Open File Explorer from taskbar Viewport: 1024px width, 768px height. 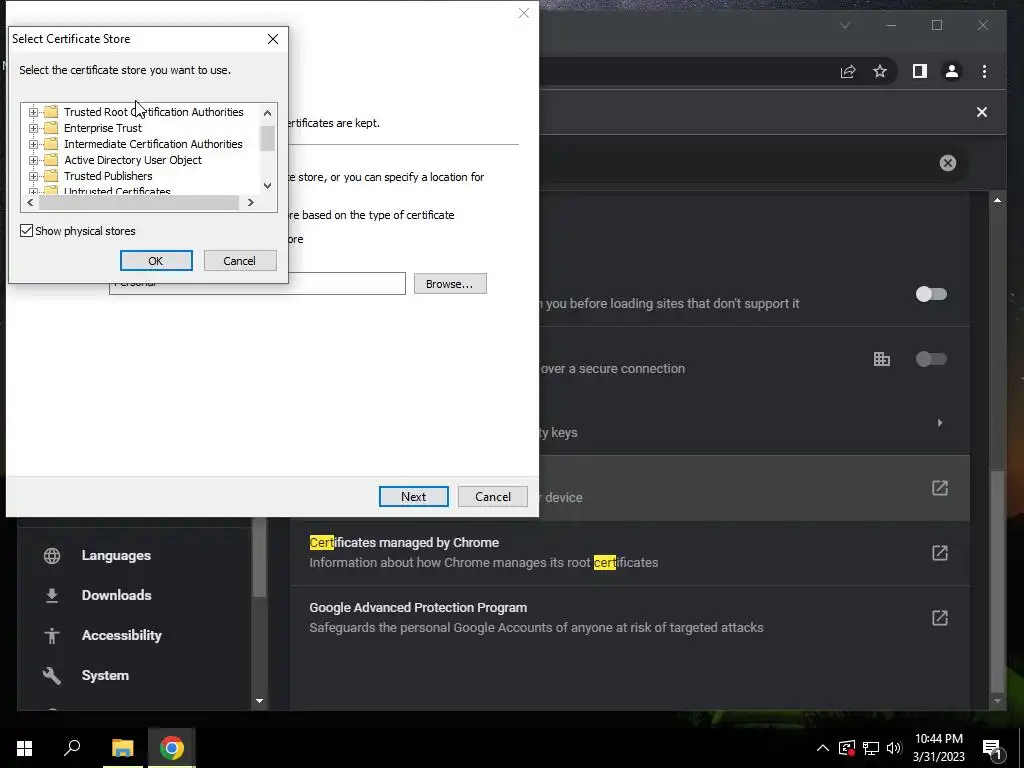point(122,748)
